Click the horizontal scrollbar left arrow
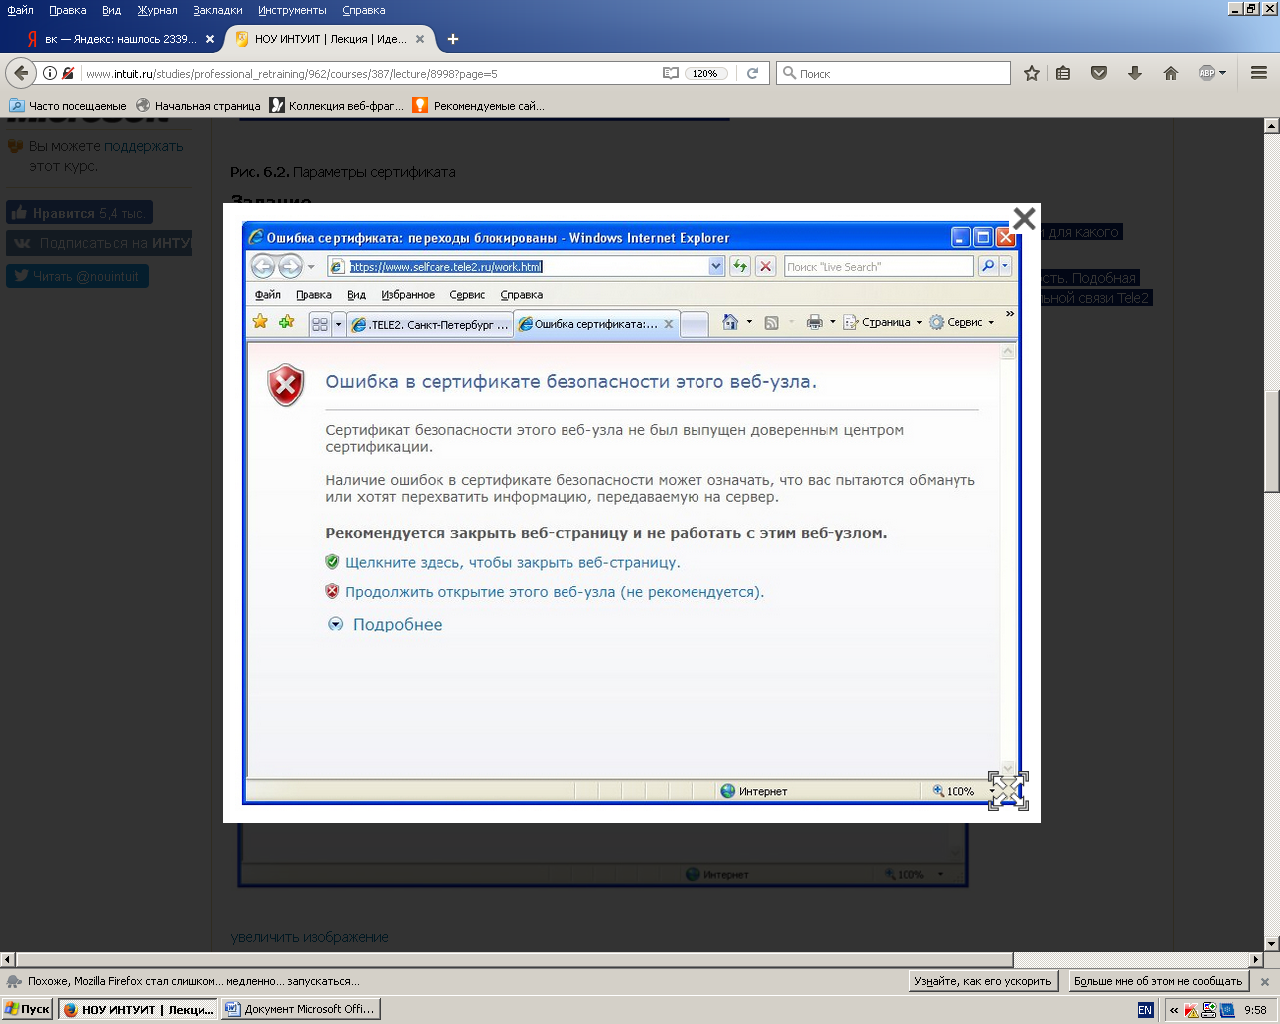Screen dimensions: 1280x1024 click(8, 960)
